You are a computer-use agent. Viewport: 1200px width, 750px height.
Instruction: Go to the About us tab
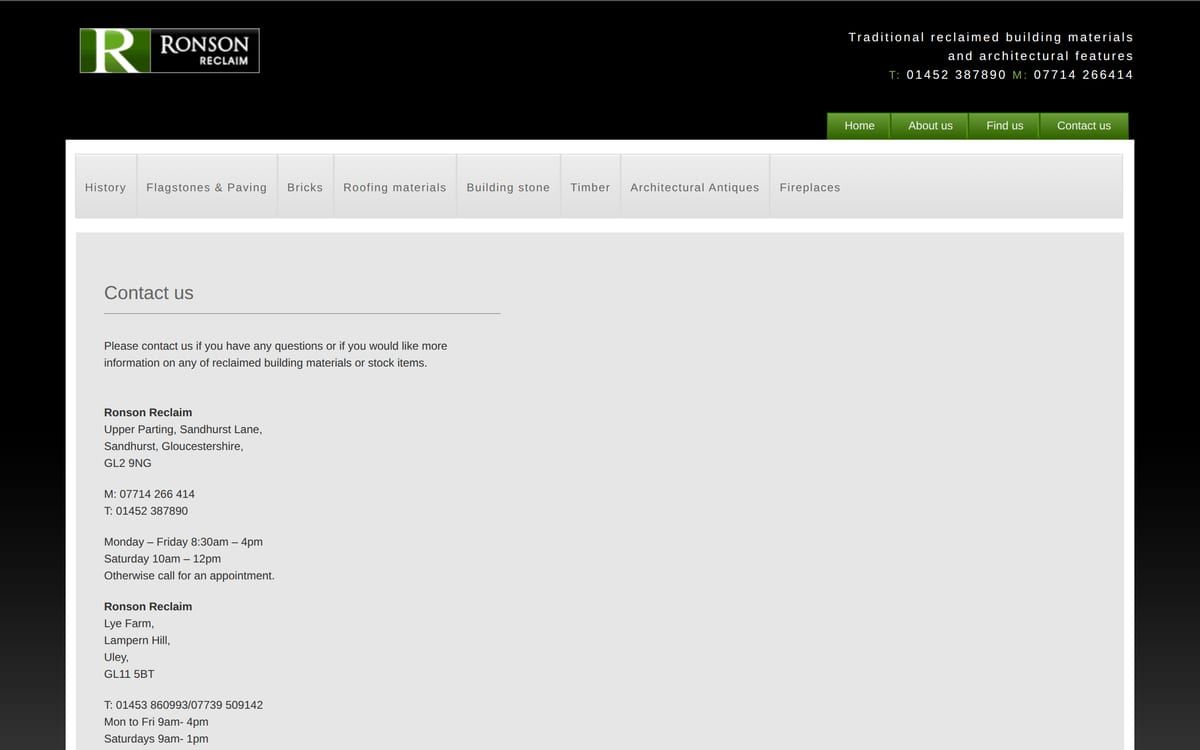point(930,126)
